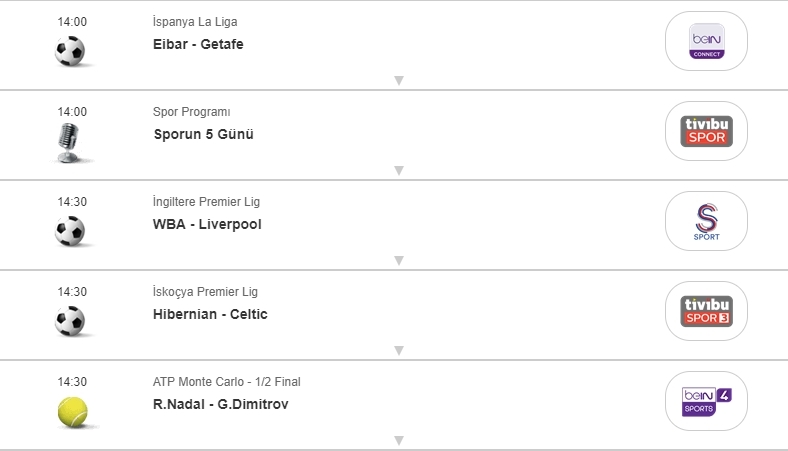This screenshot has height=451, width=788.
Task: Open the Tivibu Spor 3 channel logo
Action: click(x=707, y=311)
